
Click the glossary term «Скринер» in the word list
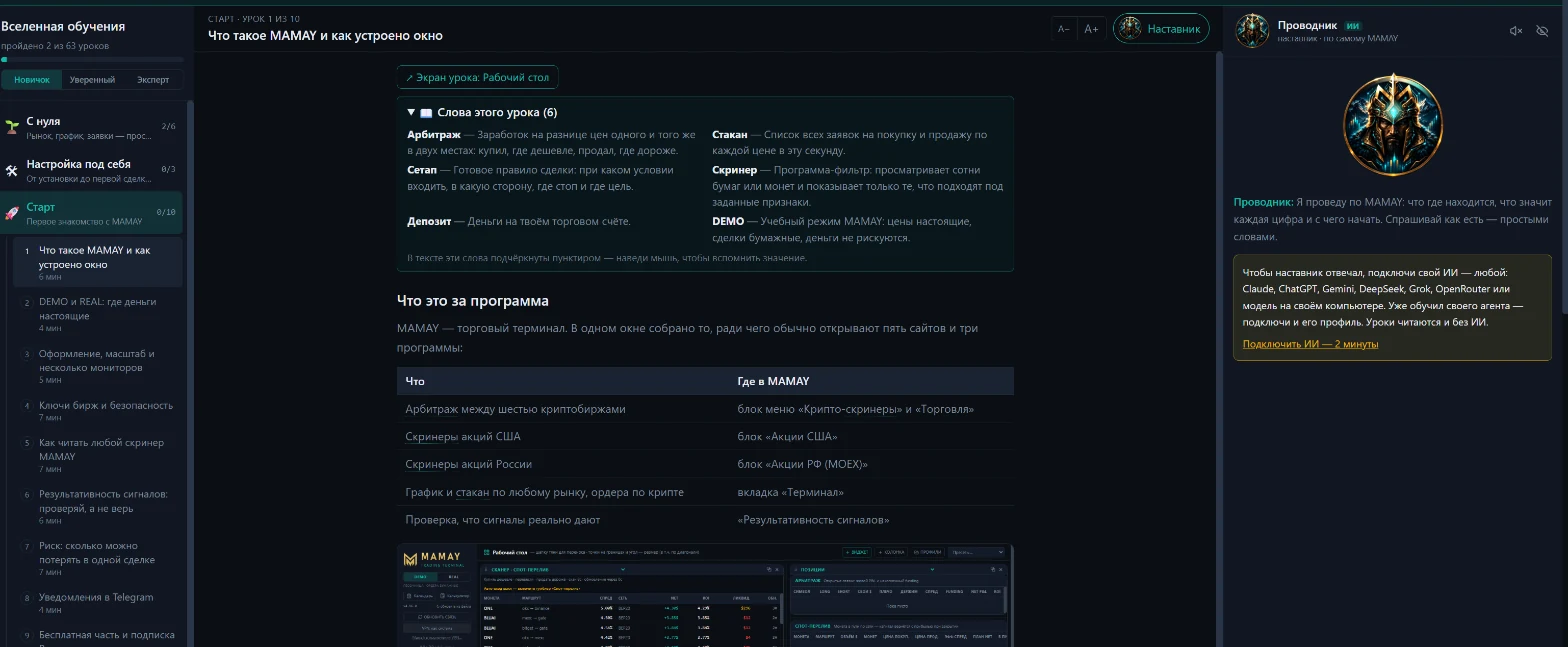[735, 170]
